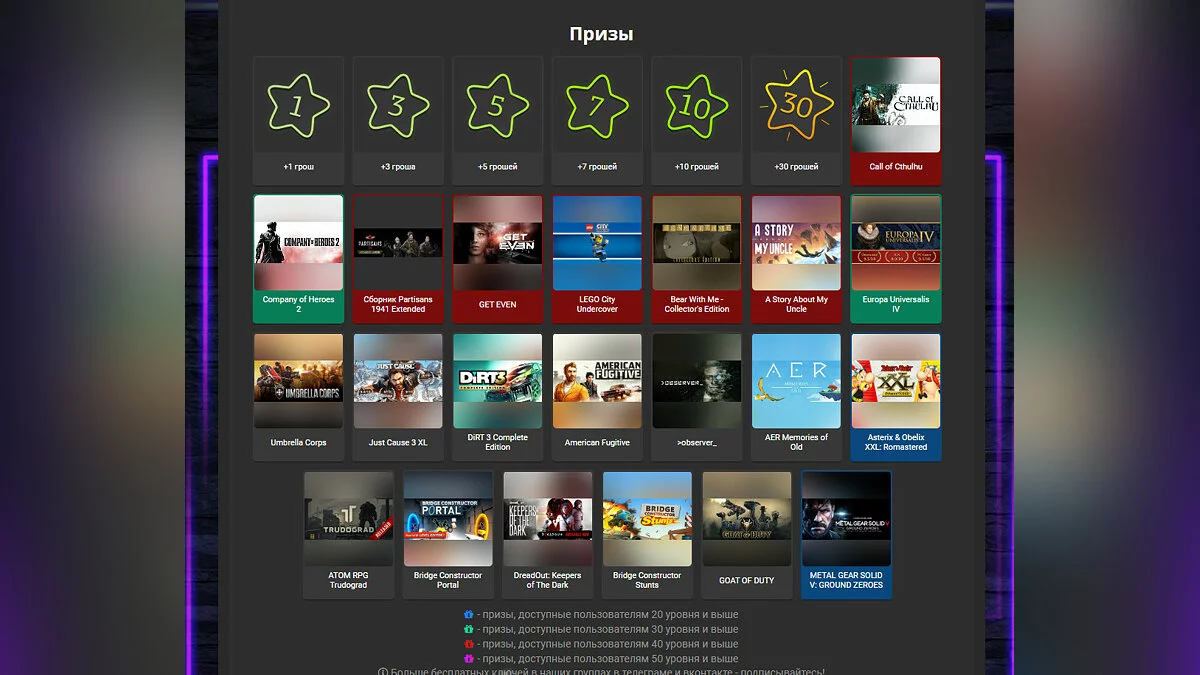Open the Company of Heroes 2 prize card
The image size is (1200, 675).
pos(298,259)
